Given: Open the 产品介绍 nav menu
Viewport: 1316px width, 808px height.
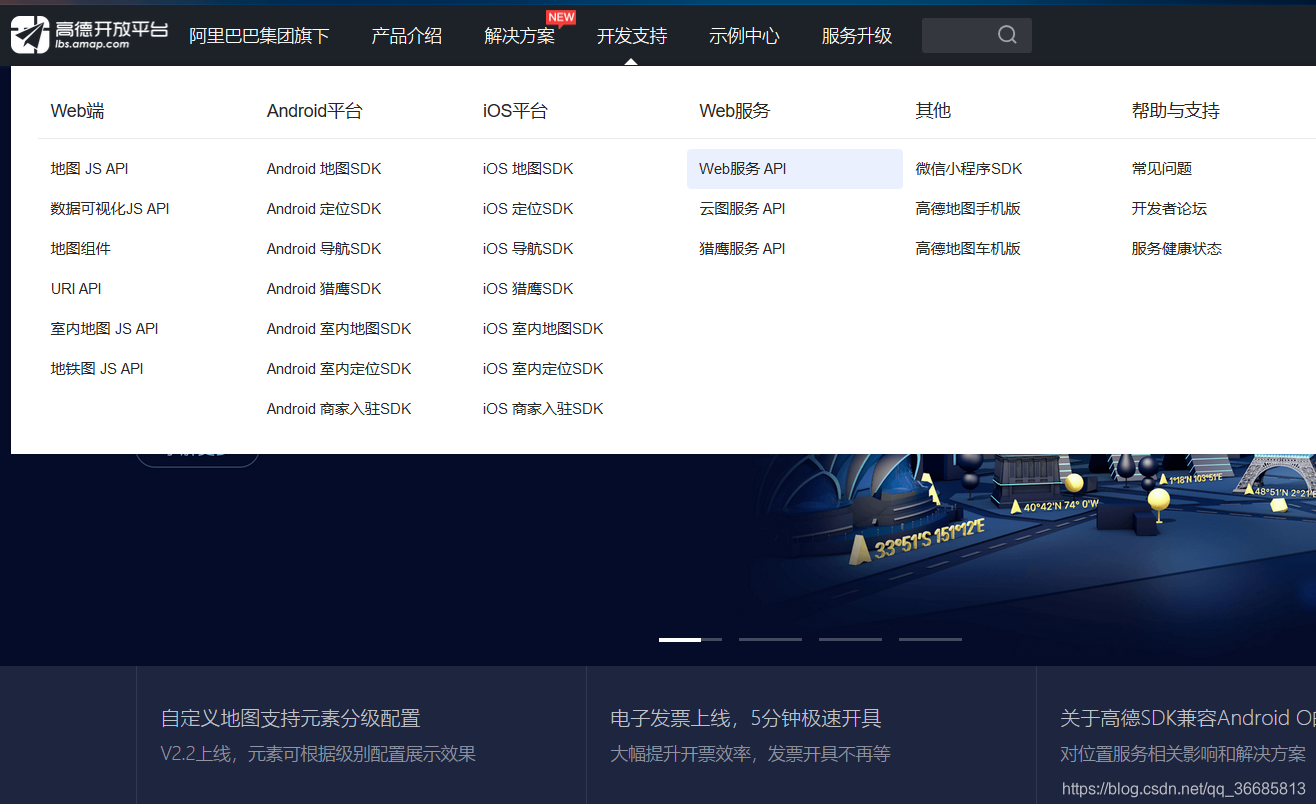Looking at the screenshot, I should point(406,36).
